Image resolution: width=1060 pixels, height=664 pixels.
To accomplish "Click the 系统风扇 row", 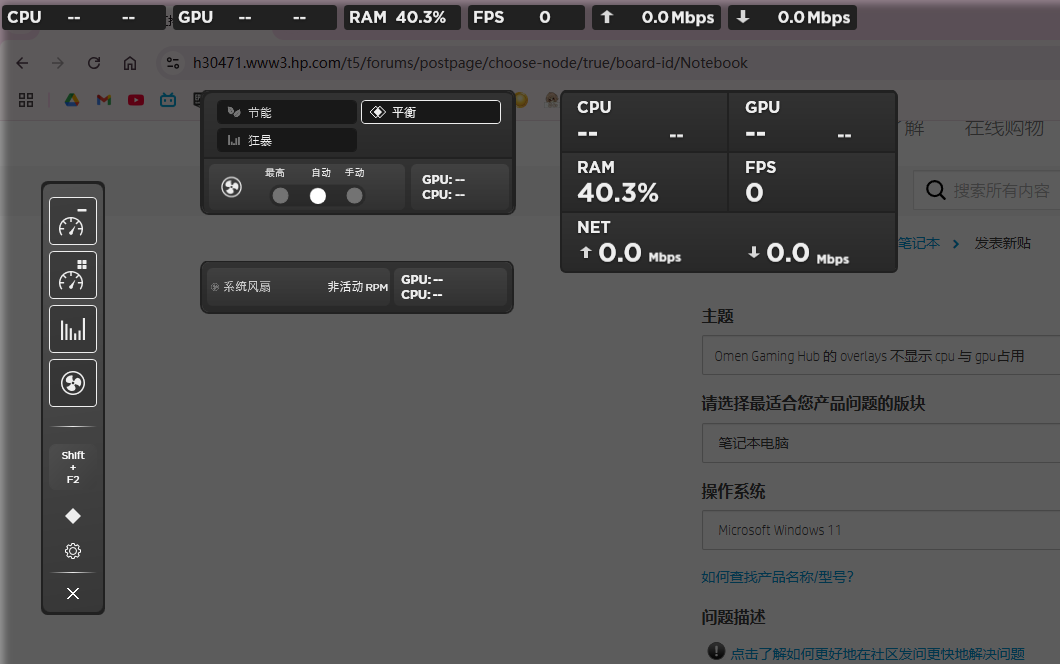I will (x=298, y=287).
